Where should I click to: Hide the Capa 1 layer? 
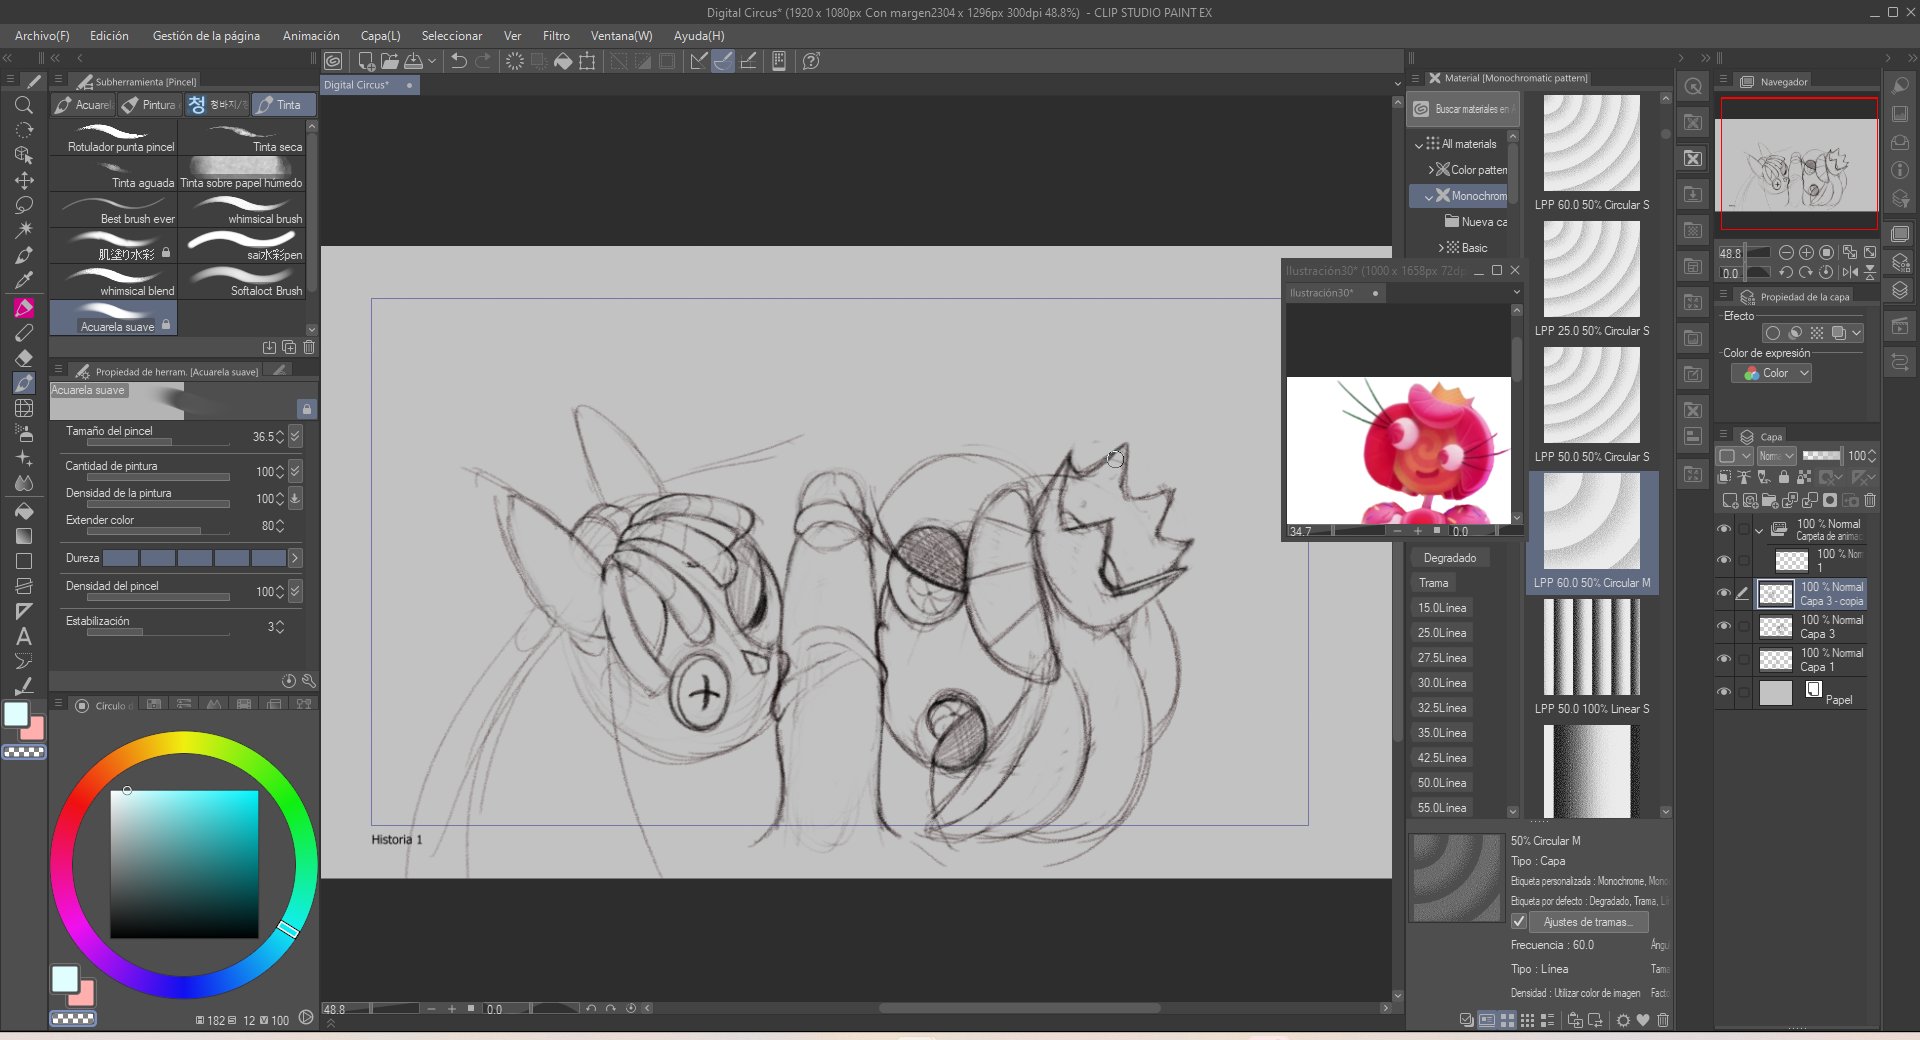(1724, 659)
